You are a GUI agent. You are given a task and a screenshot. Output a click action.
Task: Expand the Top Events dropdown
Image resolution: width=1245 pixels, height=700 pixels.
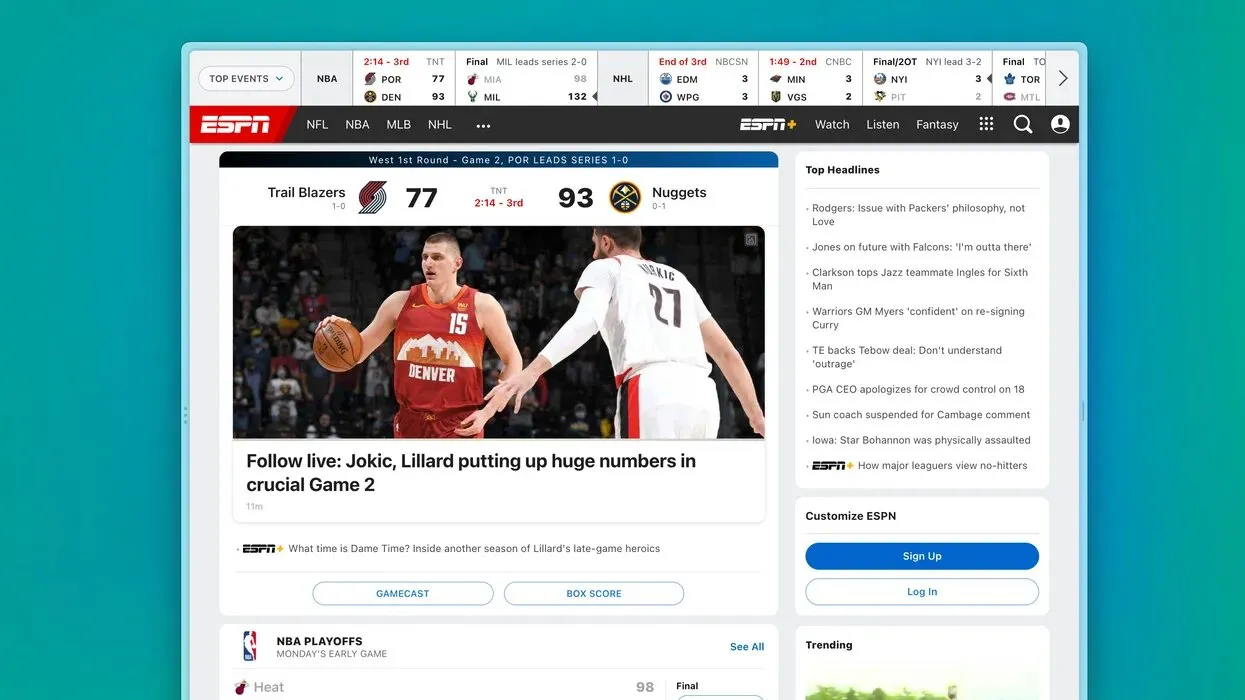246,79
